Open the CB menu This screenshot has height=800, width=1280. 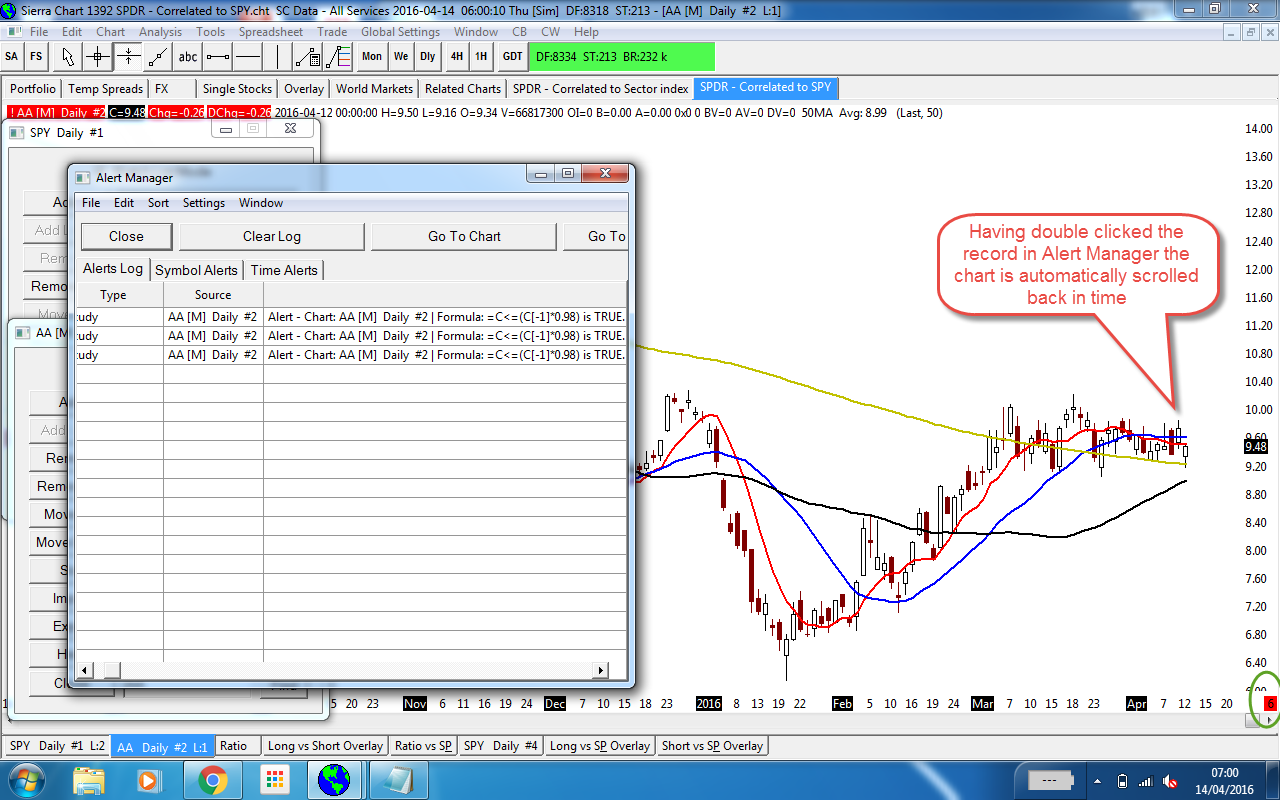click(x=520, y=32)
